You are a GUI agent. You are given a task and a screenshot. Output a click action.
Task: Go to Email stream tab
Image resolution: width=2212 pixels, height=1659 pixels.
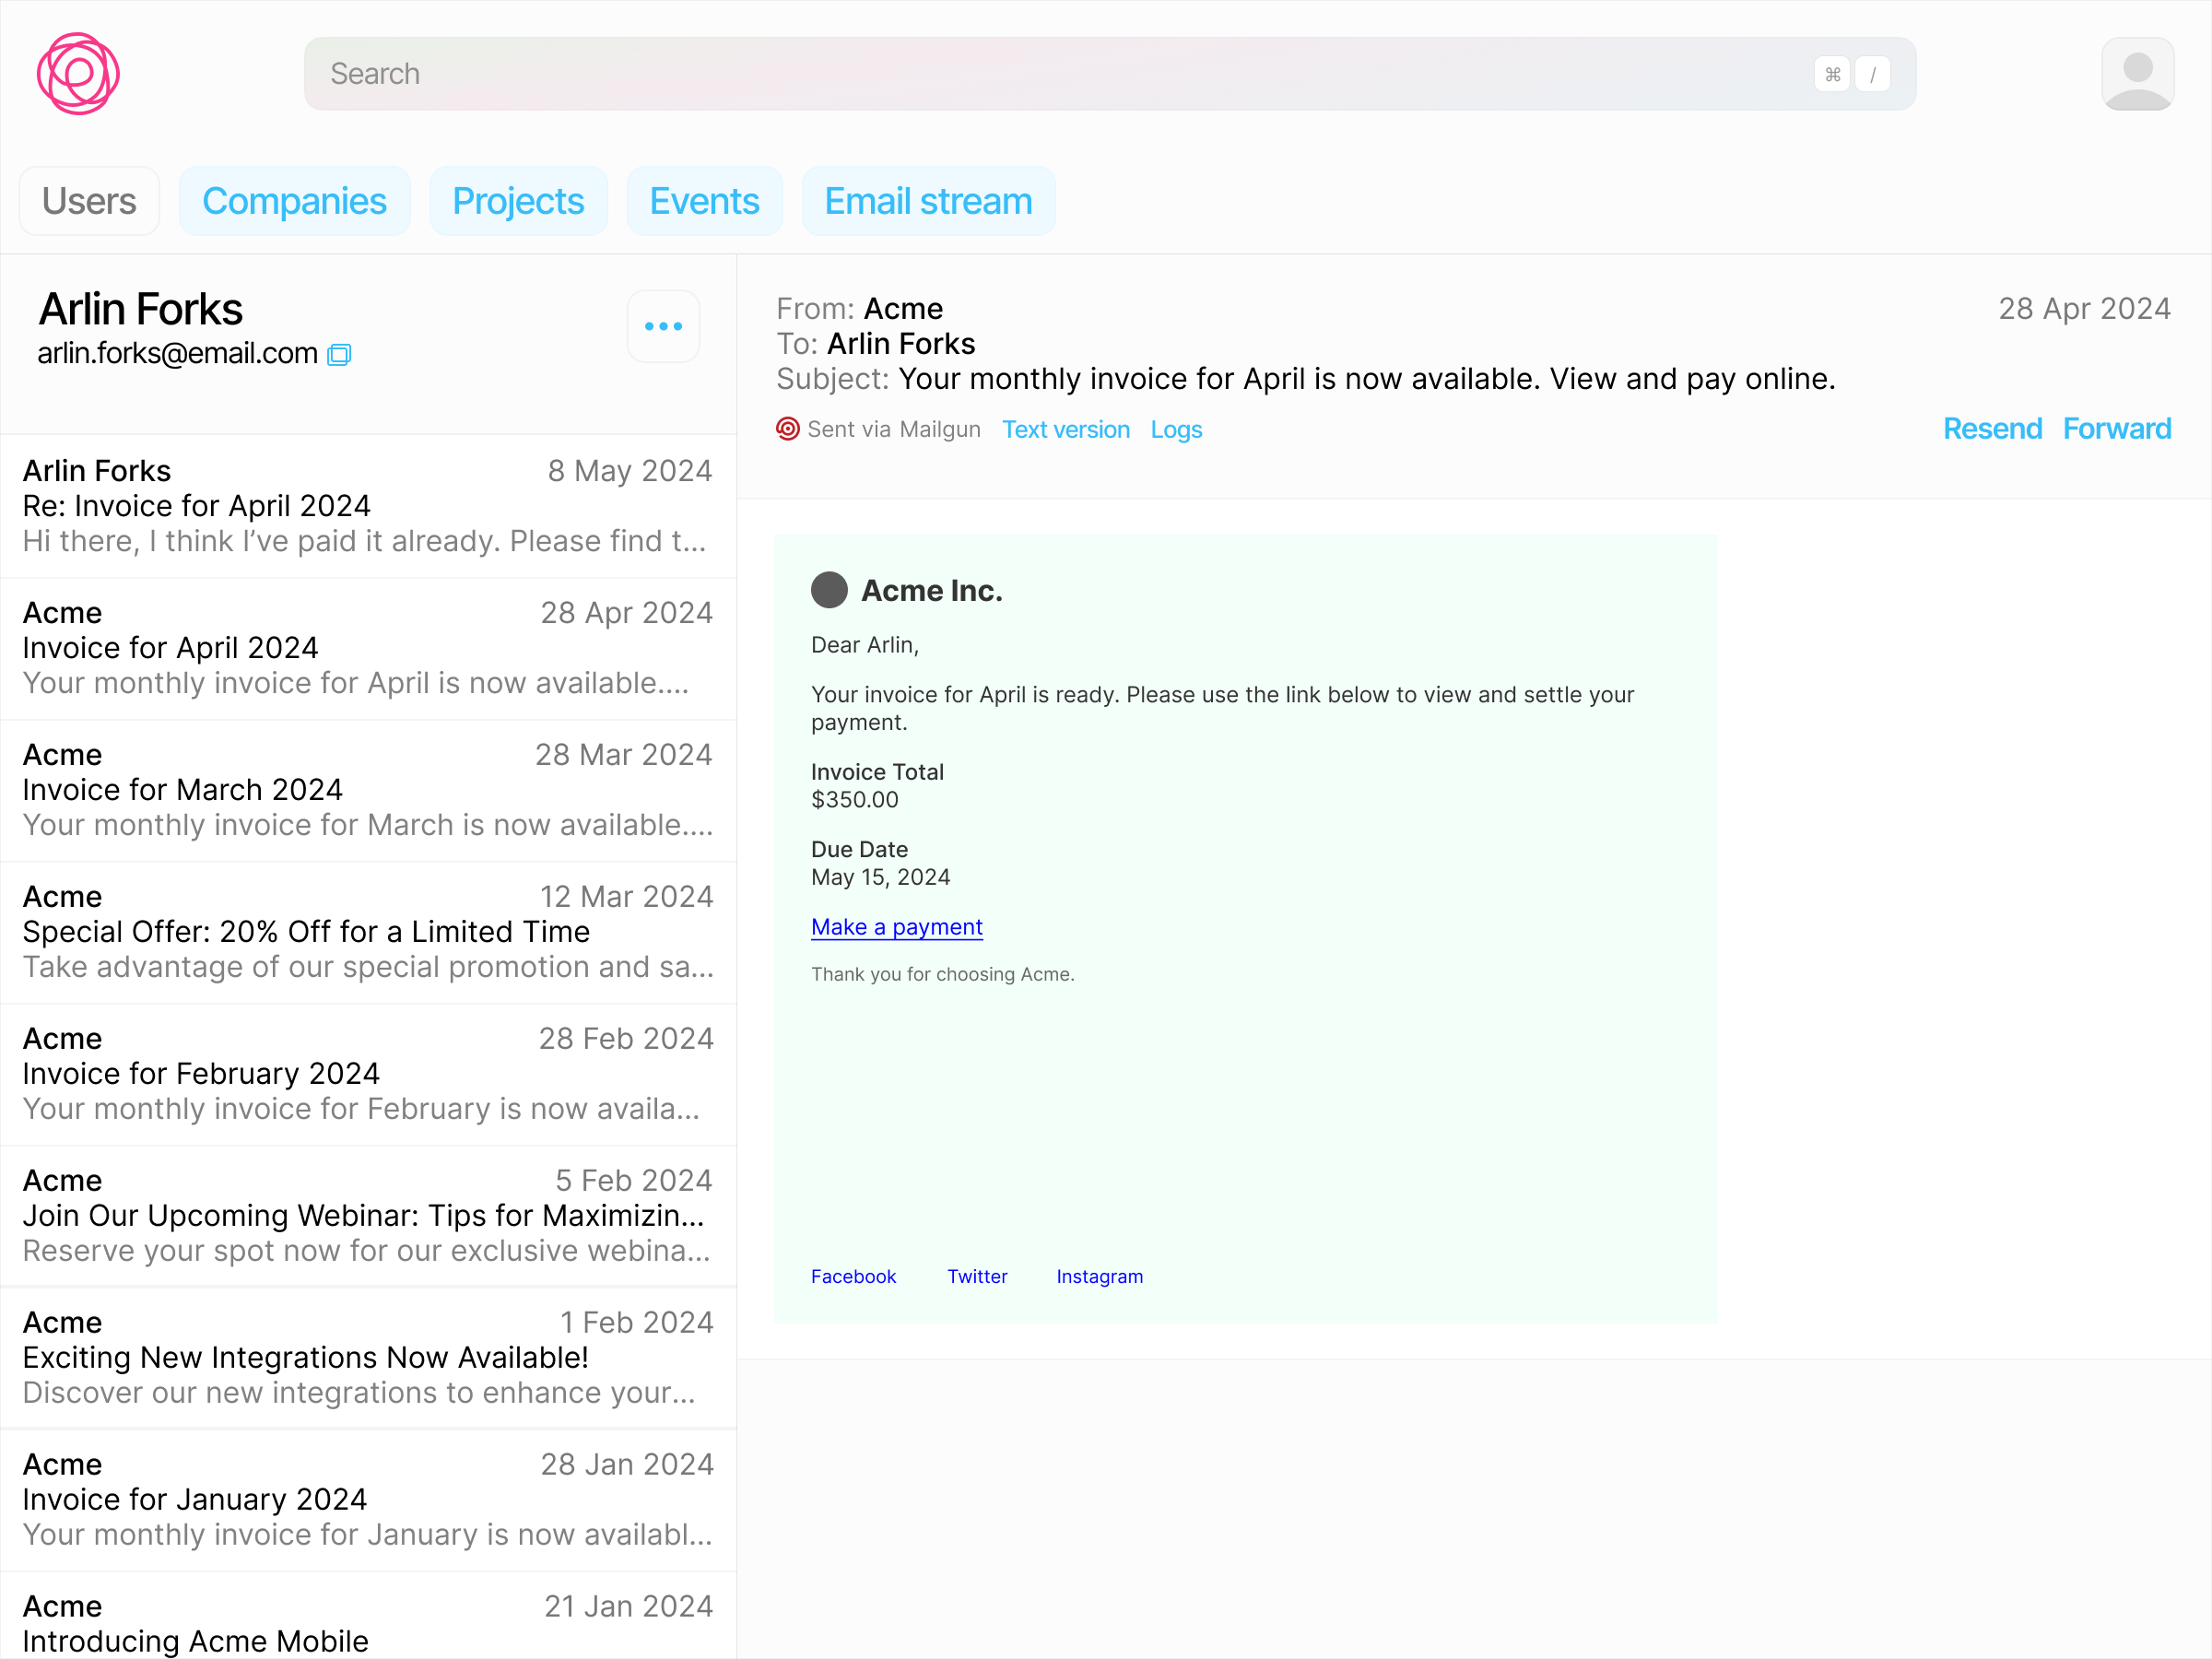click(x=928, y=201)
